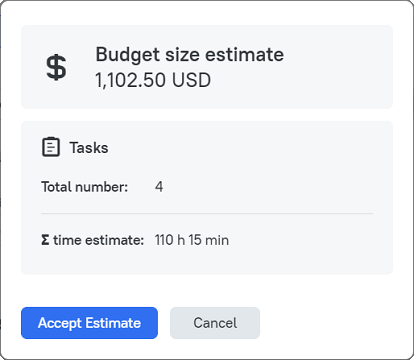Click the USD currency code text
The height and width of the screenshot is (360, 414).
[x=191, y=80]
